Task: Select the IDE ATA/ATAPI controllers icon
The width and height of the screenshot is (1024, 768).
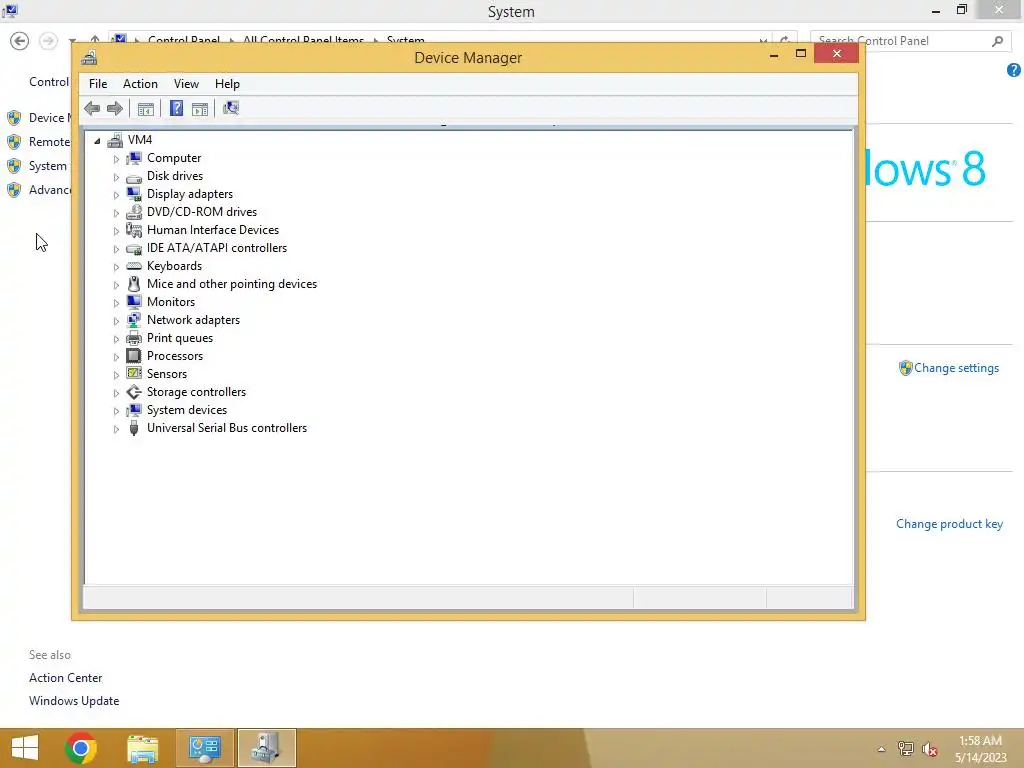Action: [134, 248]
